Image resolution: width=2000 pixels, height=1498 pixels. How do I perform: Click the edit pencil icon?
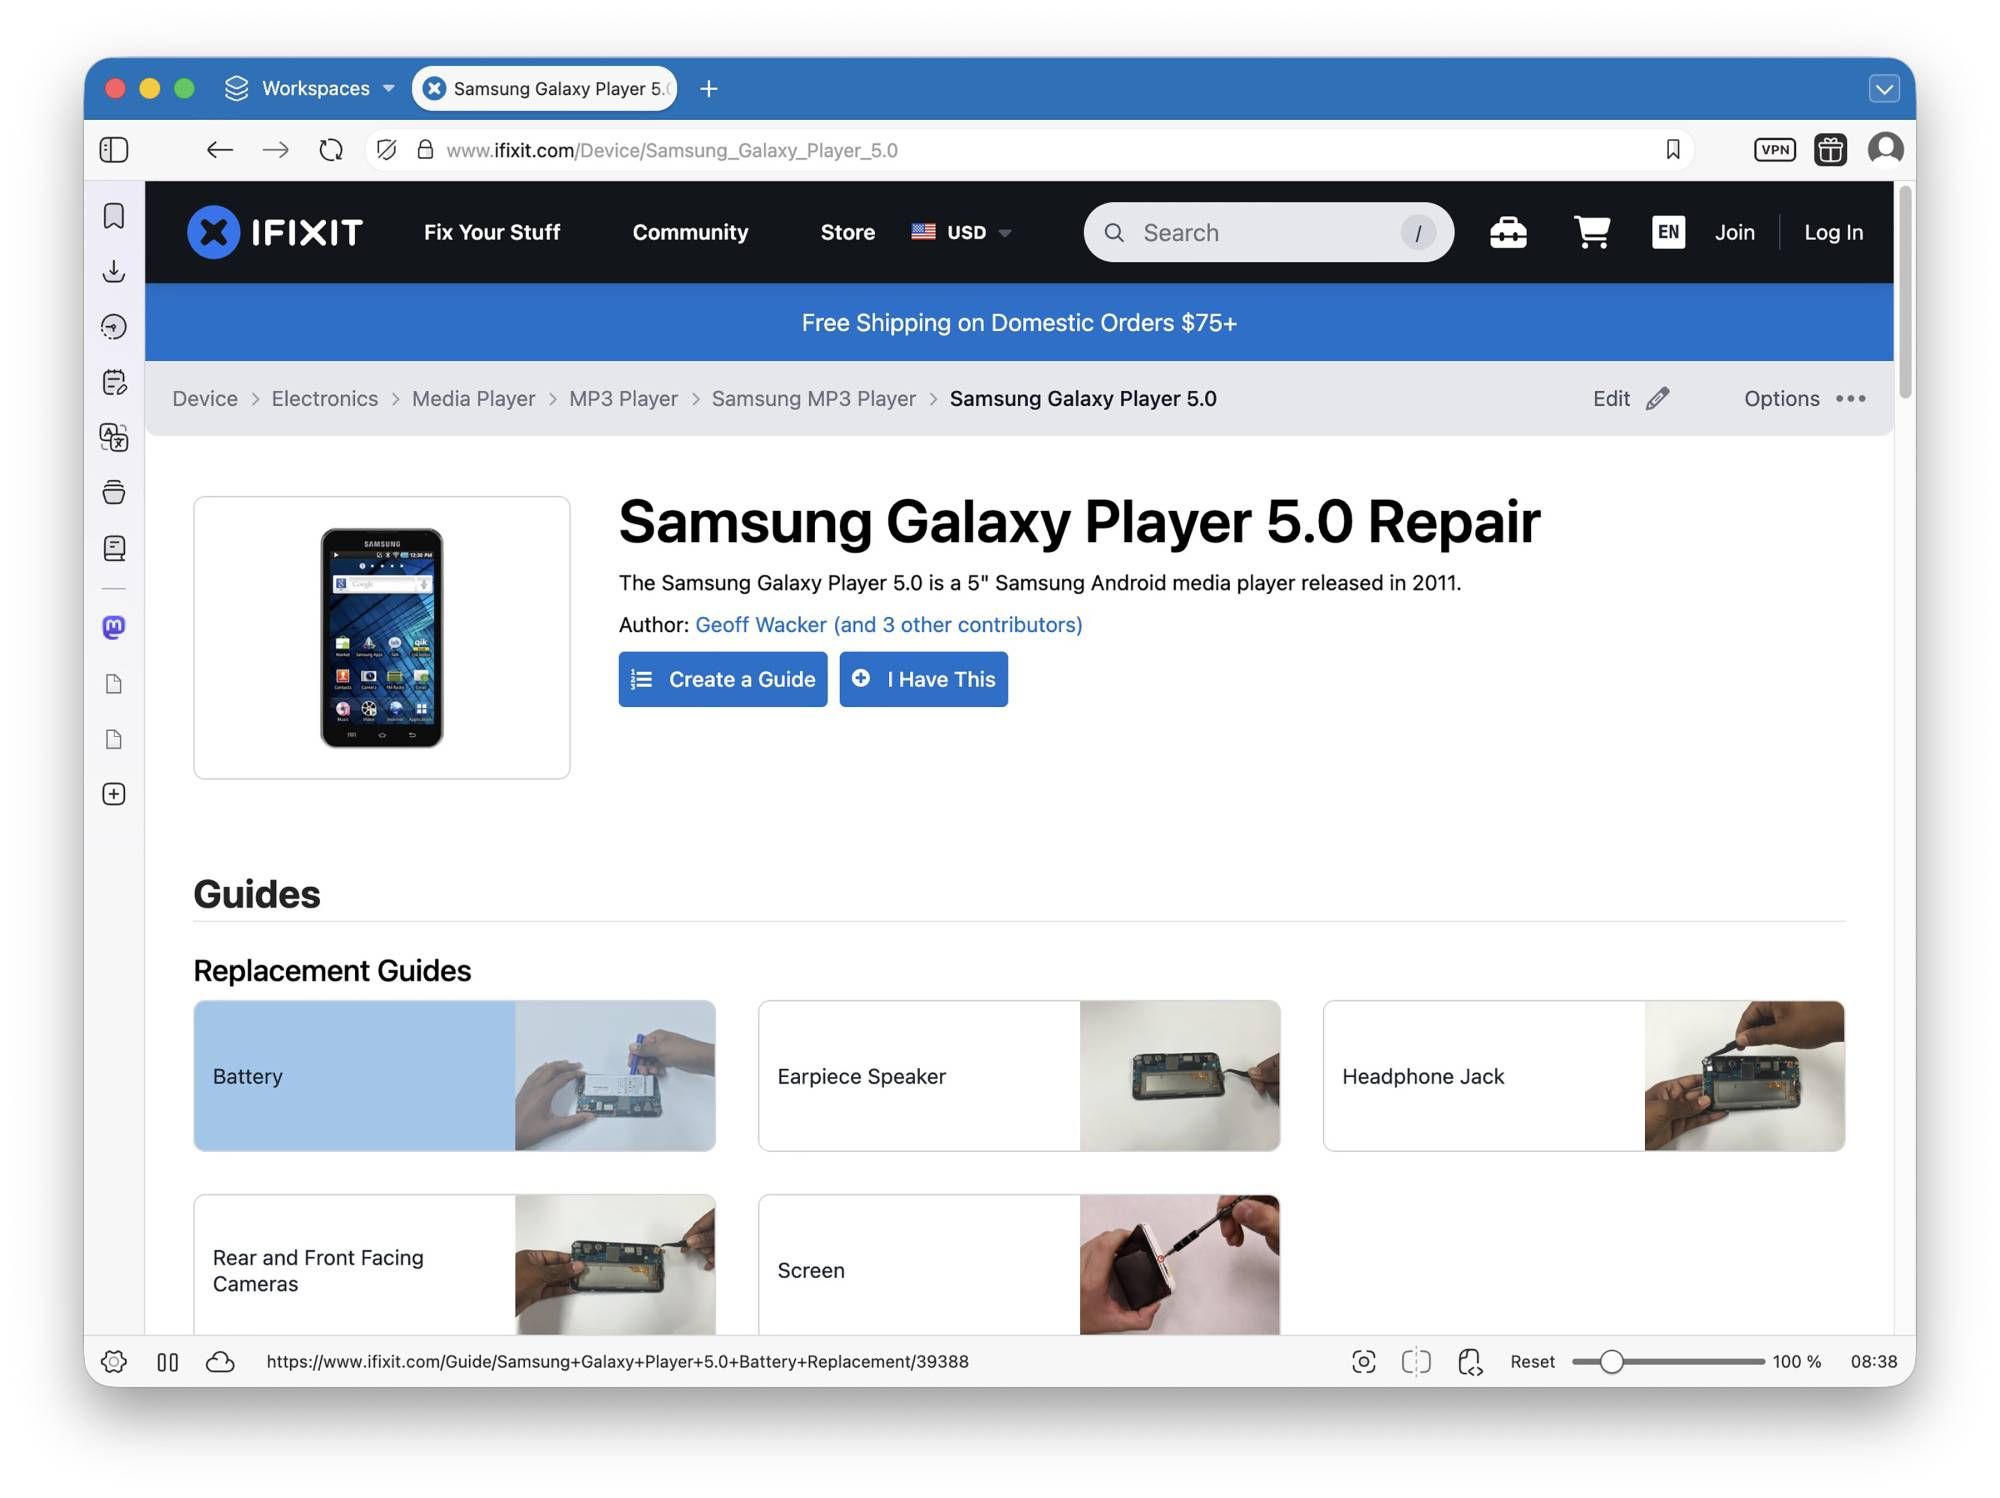click(1657, 398)
